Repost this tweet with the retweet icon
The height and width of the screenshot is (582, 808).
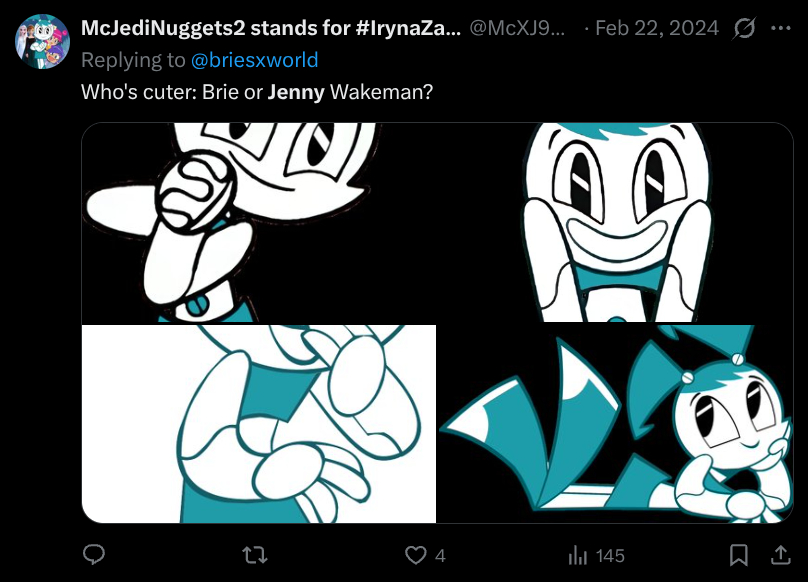coord(255,554)
